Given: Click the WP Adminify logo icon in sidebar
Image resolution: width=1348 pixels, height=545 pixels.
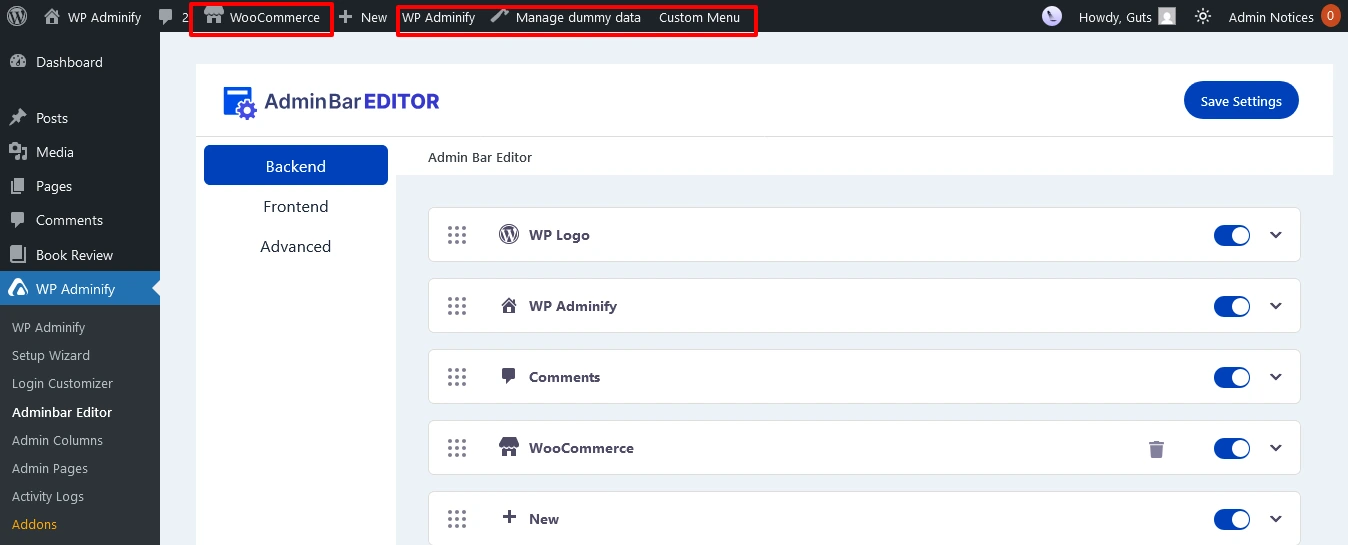Looking at the screenshot, I should [x=18, y=289].
